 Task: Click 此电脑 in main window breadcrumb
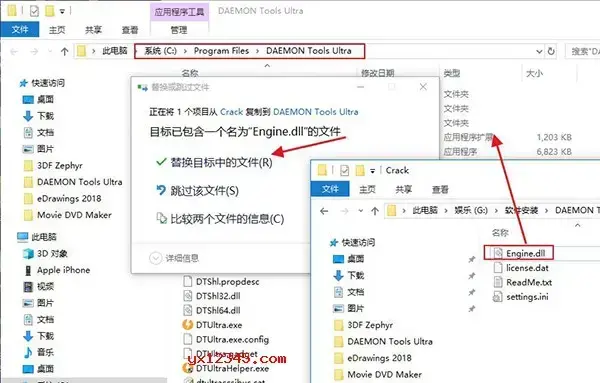[115, 51]
